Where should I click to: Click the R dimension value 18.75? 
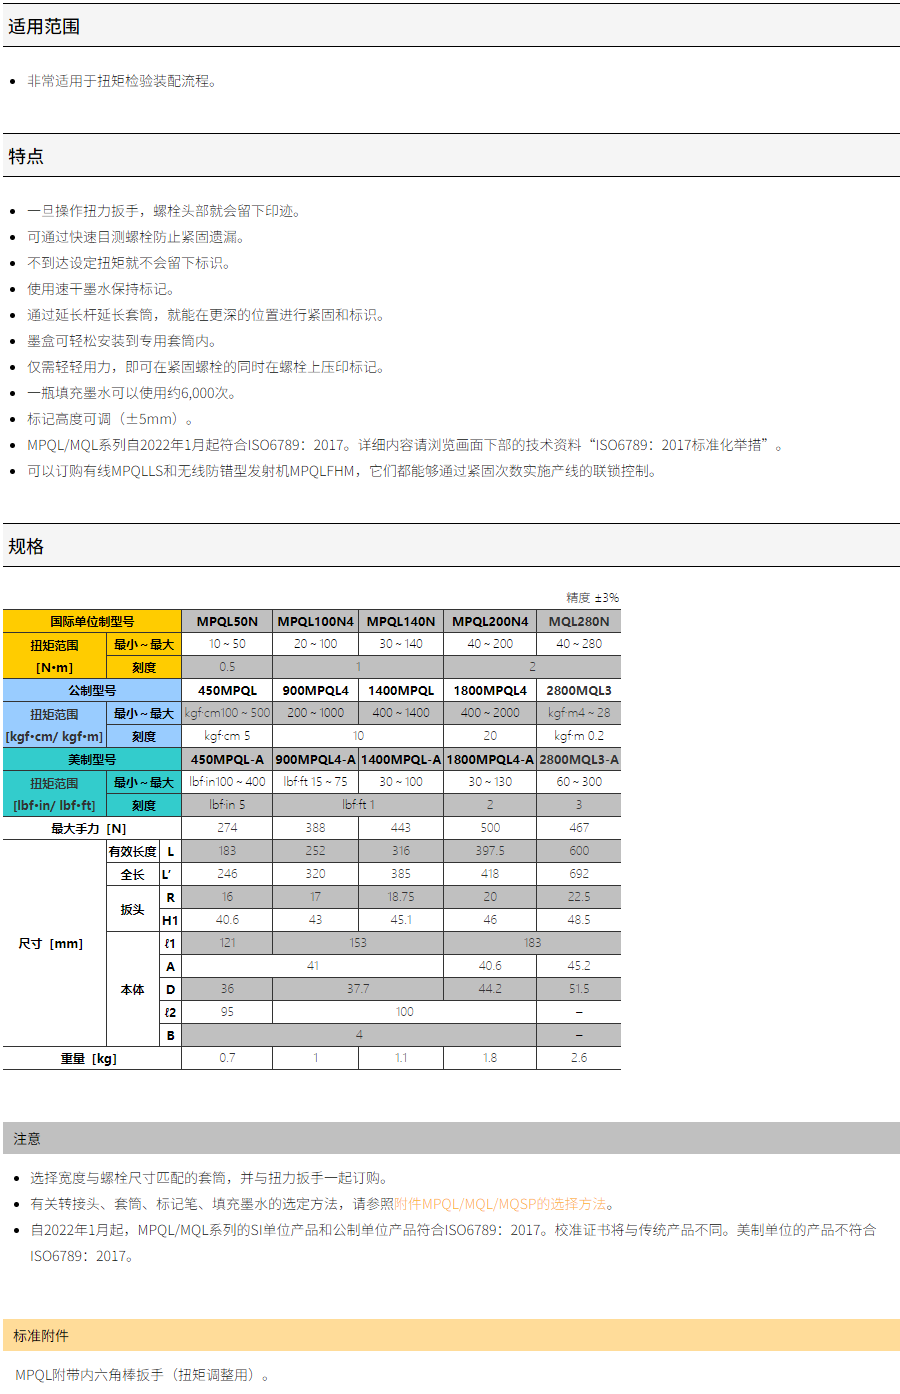click(x=401, y=897)
